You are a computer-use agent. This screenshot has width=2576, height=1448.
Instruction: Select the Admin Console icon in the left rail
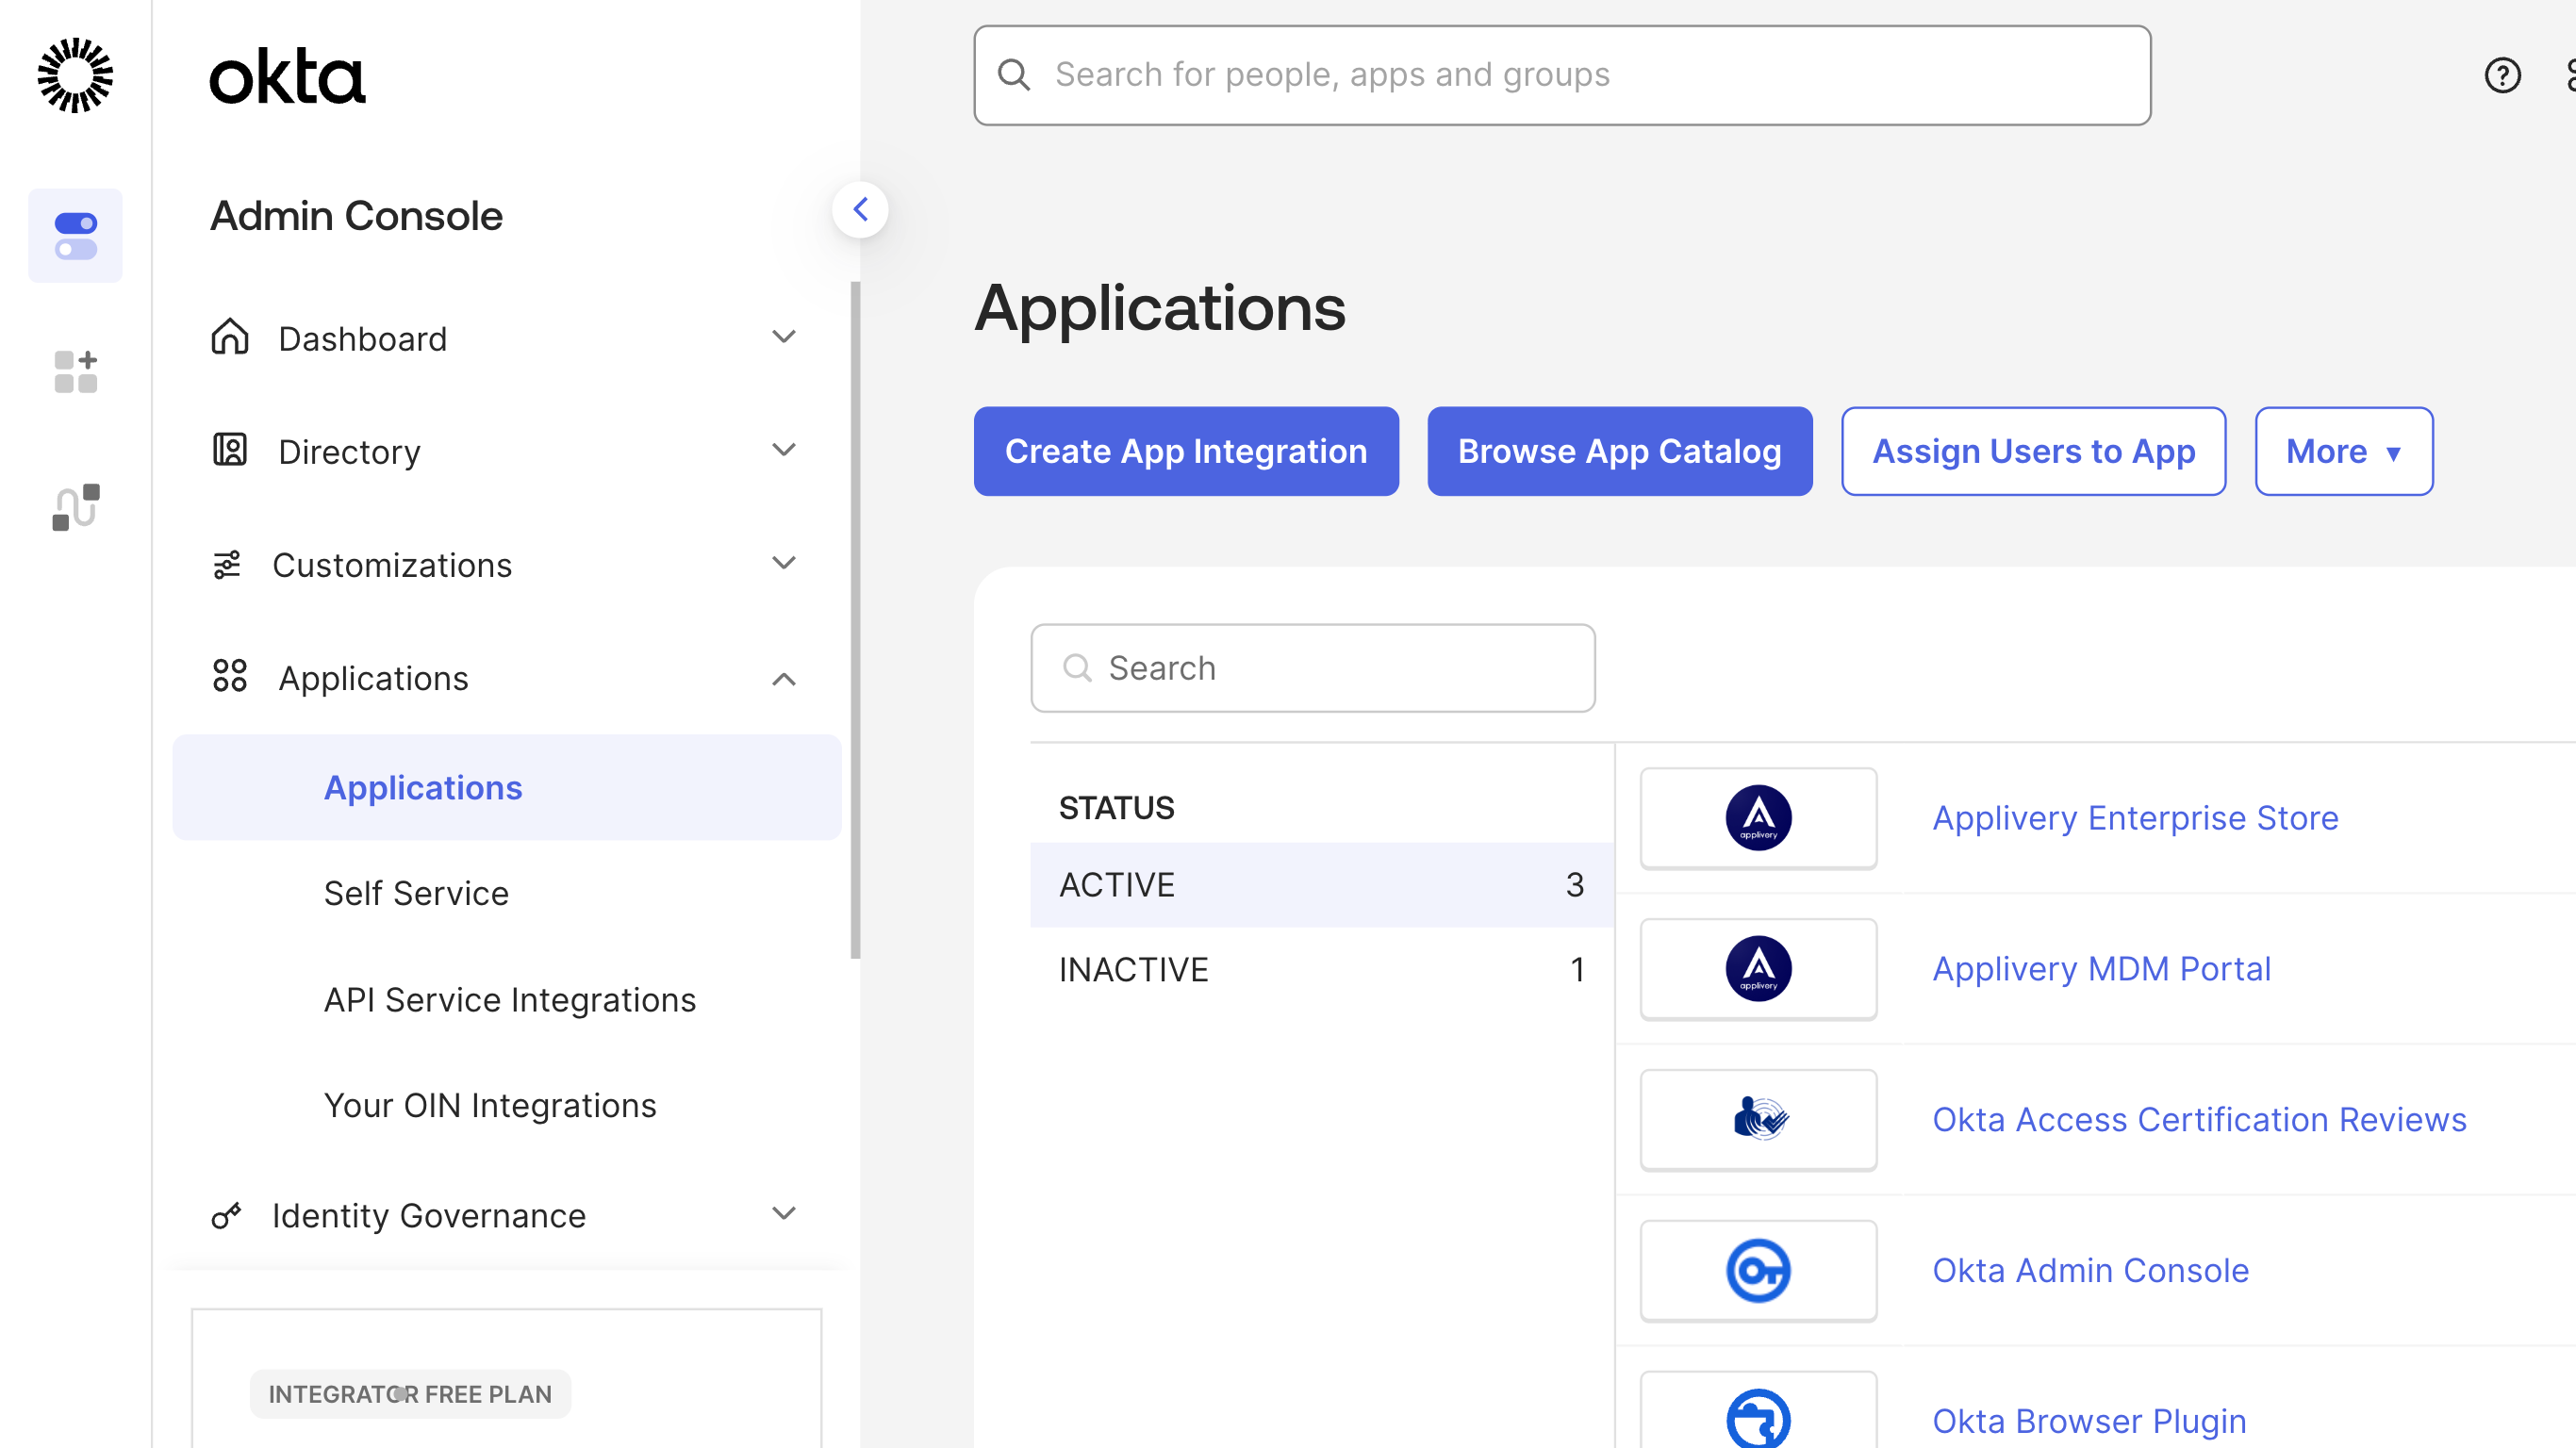[x=75, y=235]
